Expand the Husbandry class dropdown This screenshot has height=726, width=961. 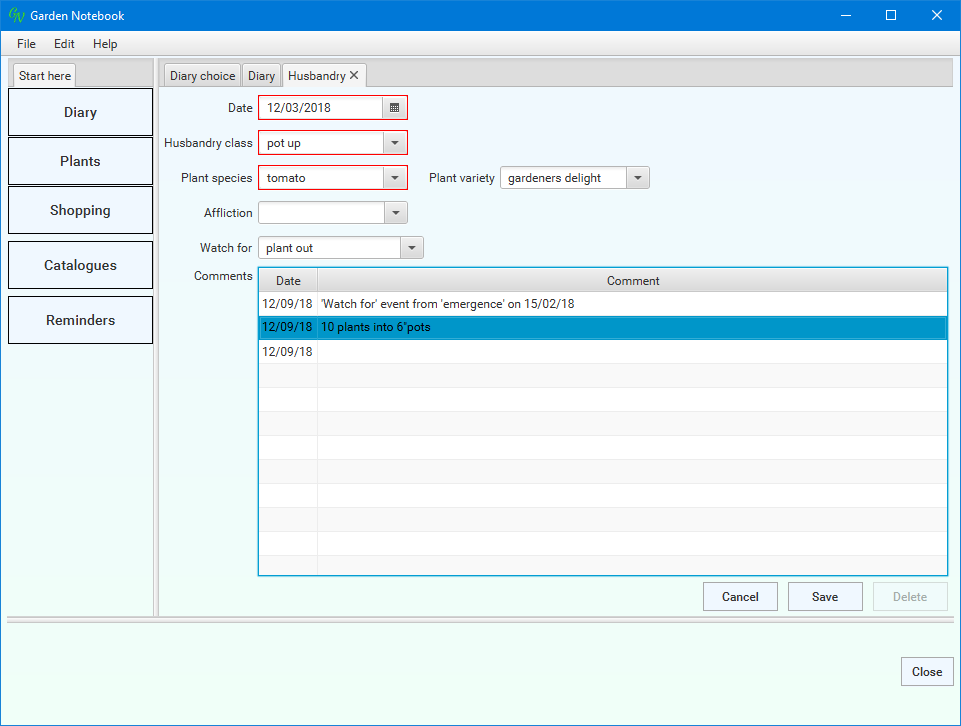point(395,143)
